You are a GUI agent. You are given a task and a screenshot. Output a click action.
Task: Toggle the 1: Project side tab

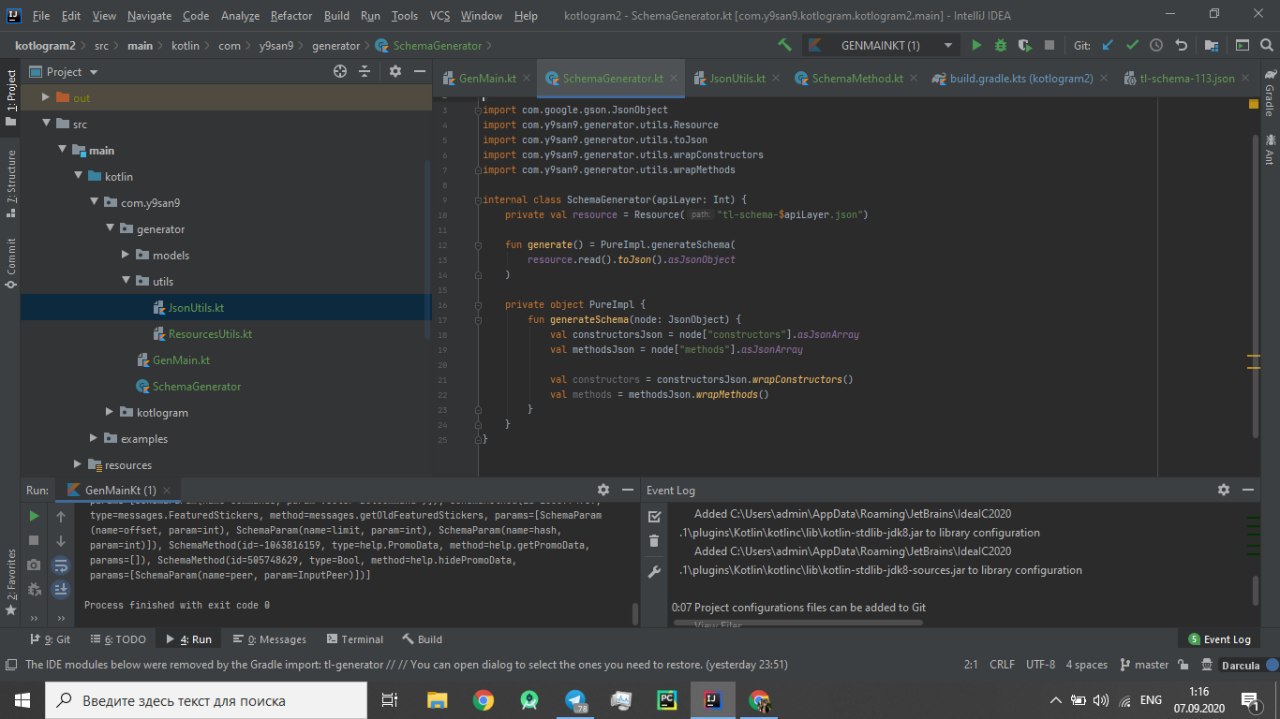[x=10, y=97]
